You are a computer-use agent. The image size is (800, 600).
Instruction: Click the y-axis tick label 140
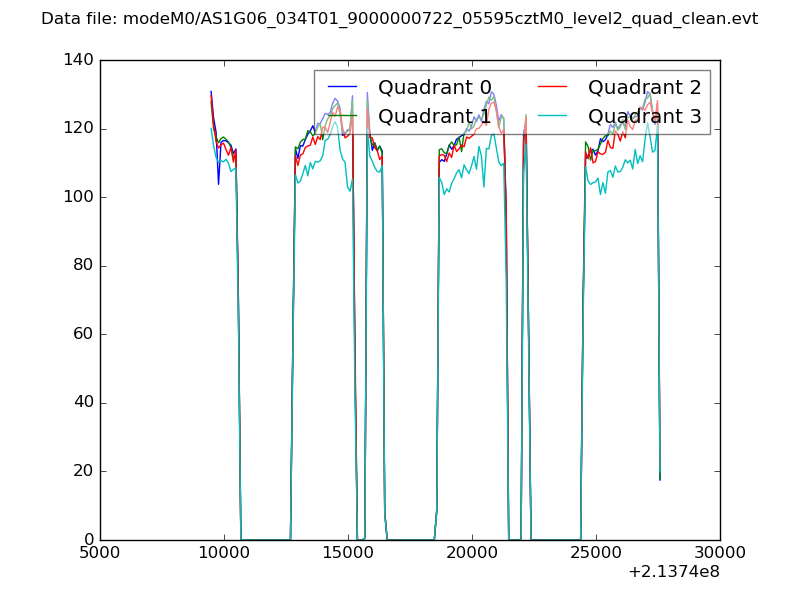click(82, 61)
